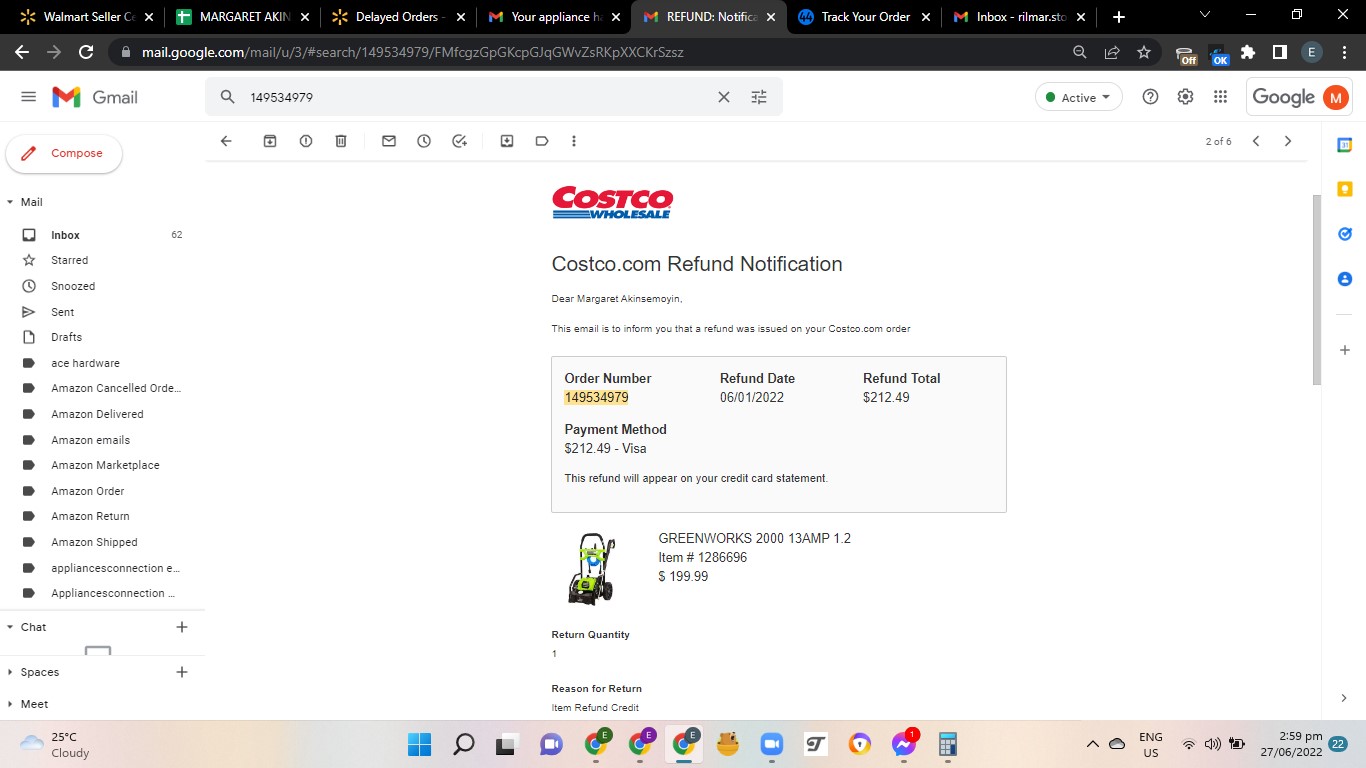The width and height of the screenshot is (1366, 768).
Task: Open Chrome tab search dropdown
Action: click(1204, 15)
